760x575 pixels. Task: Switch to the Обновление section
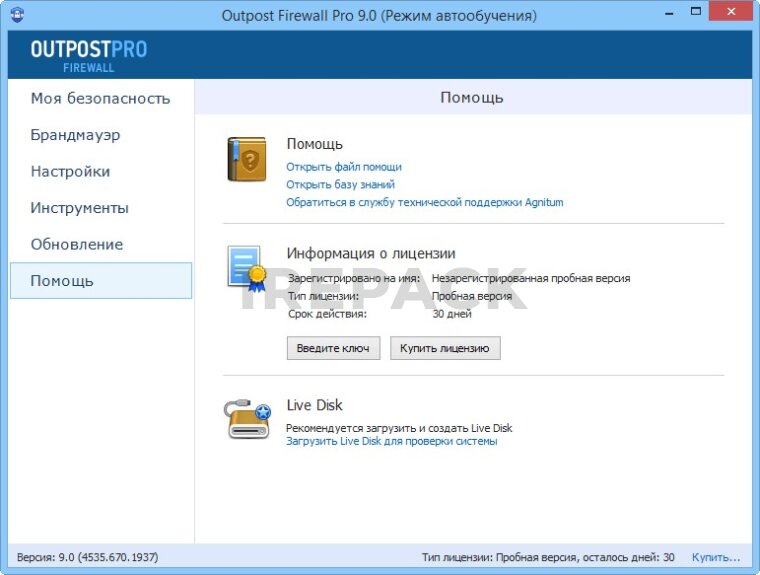77,244
